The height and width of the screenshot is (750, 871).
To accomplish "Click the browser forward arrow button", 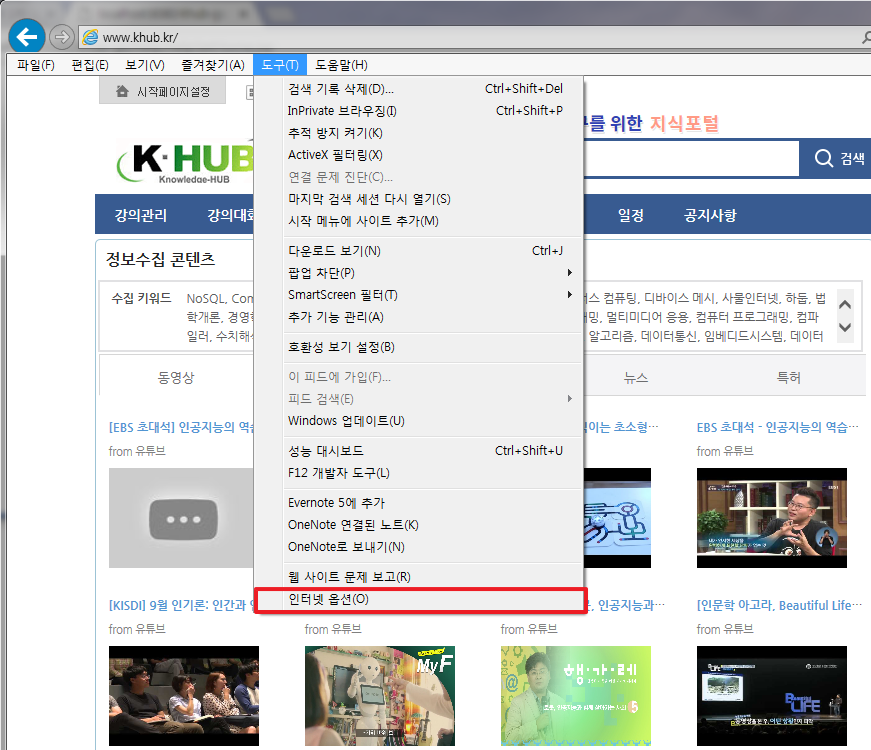I will tap(61, 37).
